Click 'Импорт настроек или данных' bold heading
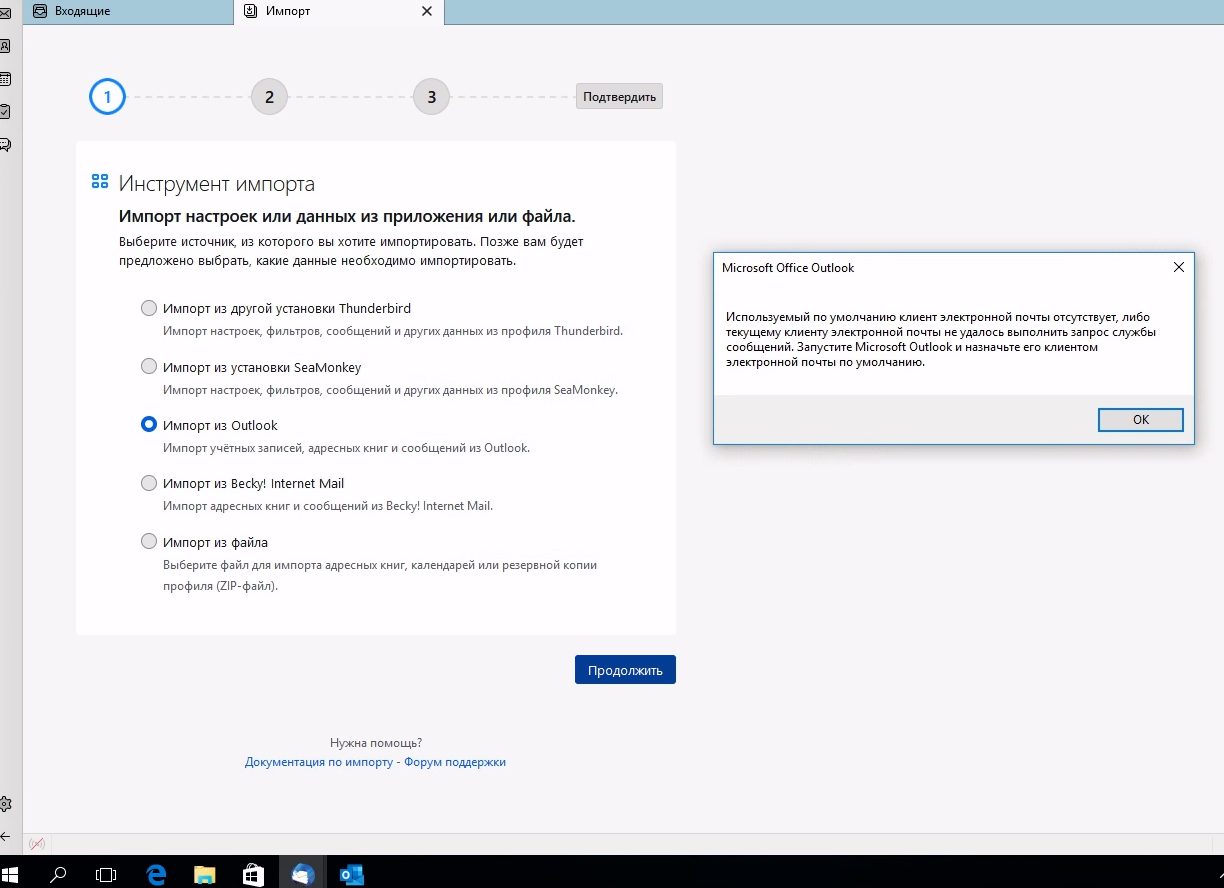 click(347, 216)
